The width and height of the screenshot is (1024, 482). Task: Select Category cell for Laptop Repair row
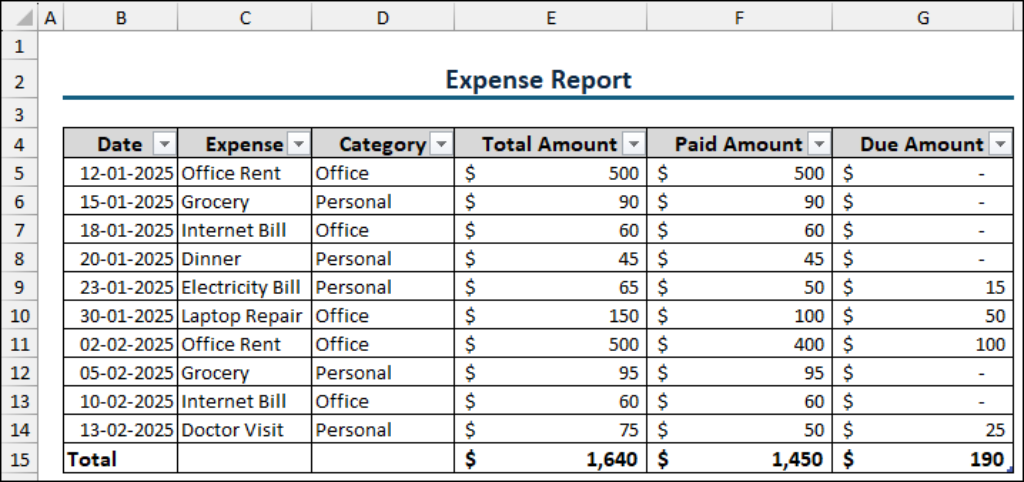[383, 315]
